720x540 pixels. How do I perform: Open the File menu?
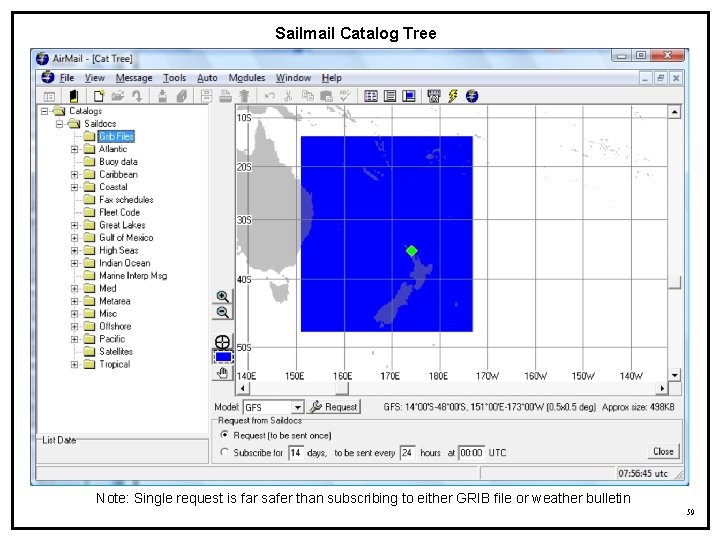[67, 78]
